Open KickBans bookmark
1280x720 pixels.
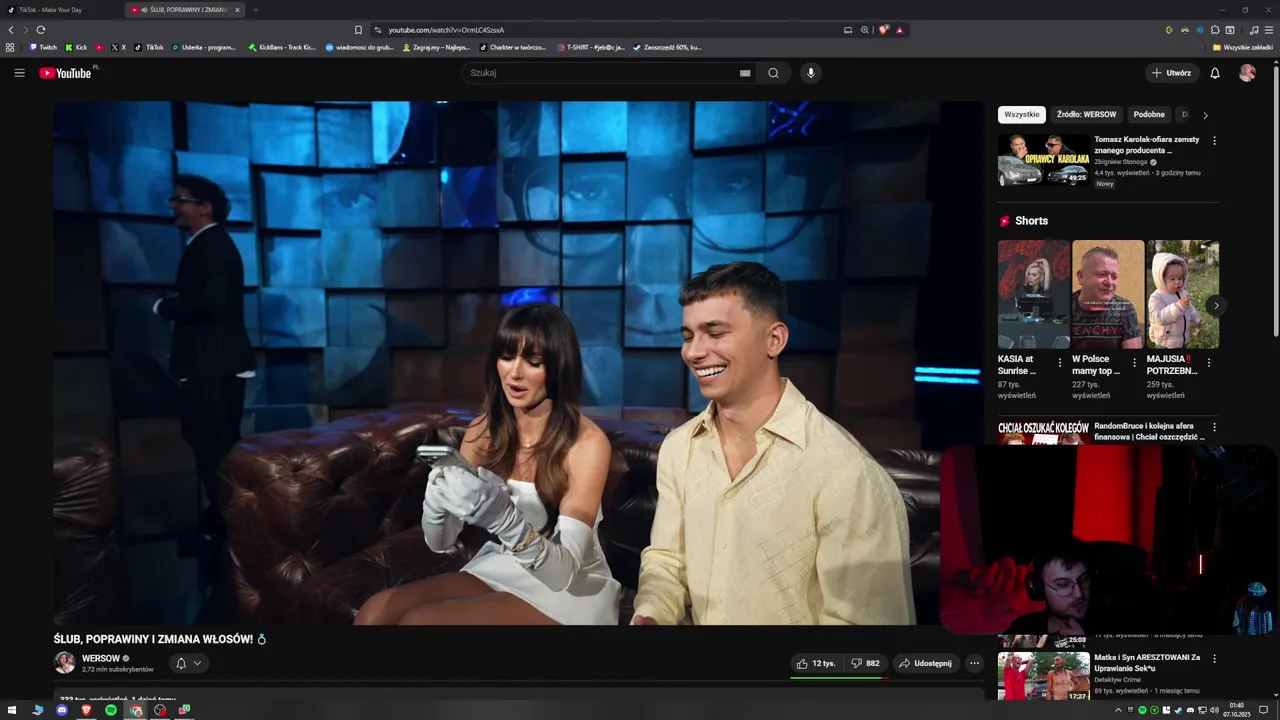[282, 47]
